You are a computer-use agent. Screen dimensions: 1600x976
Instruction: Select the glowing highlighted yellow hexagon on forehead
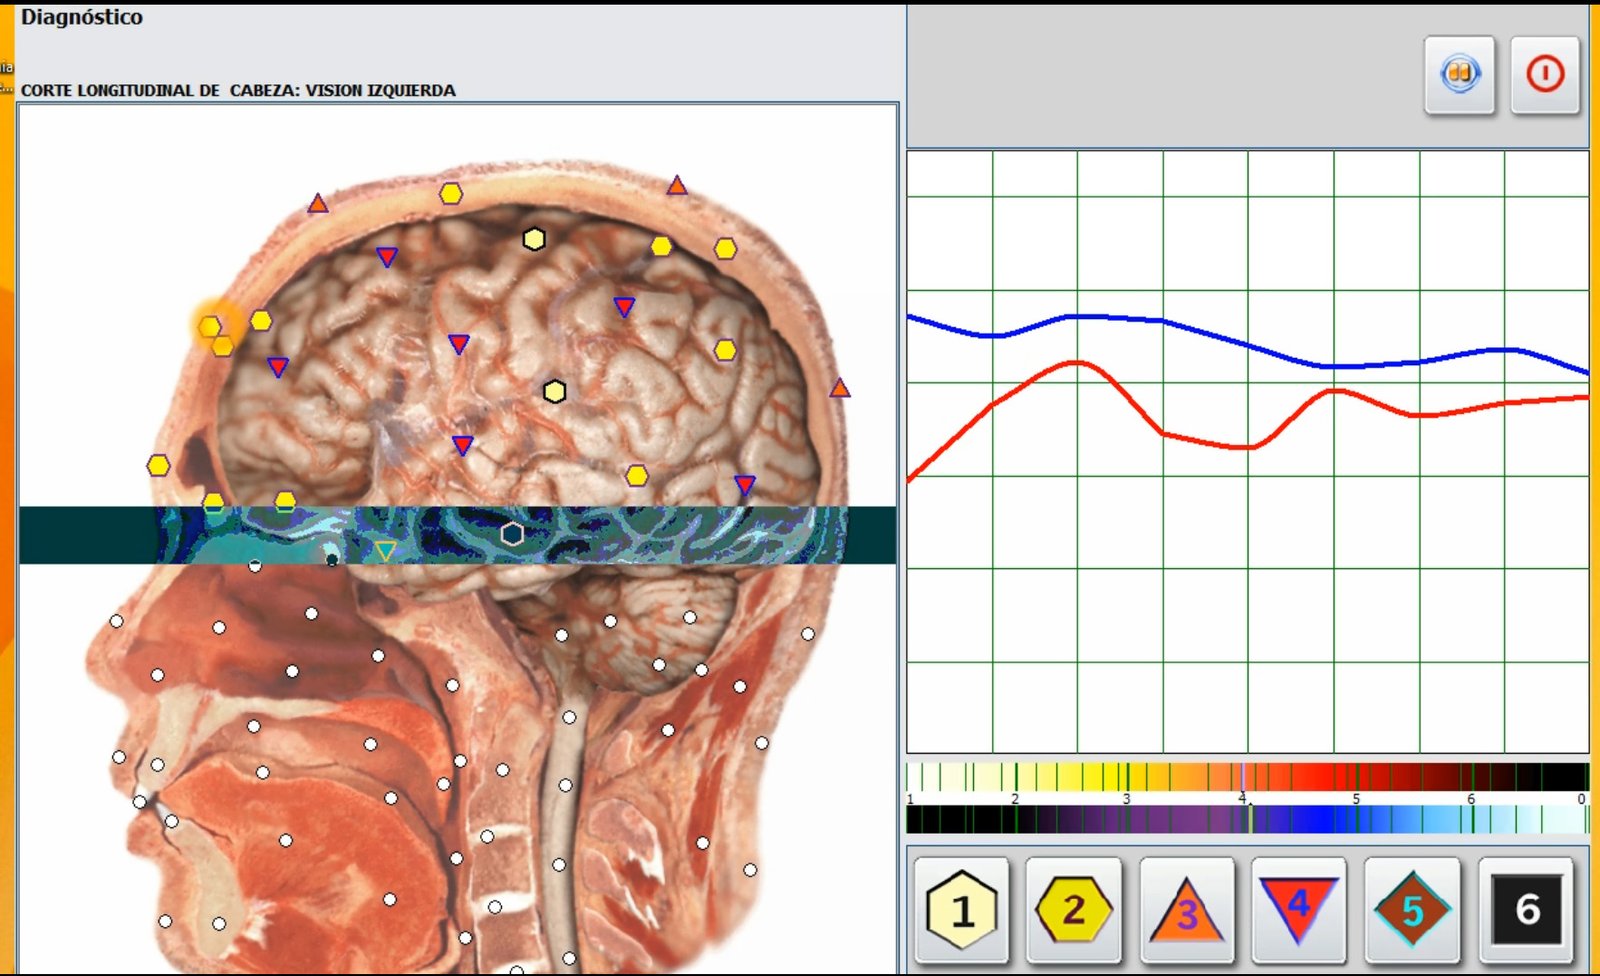(x=209, y=326)
